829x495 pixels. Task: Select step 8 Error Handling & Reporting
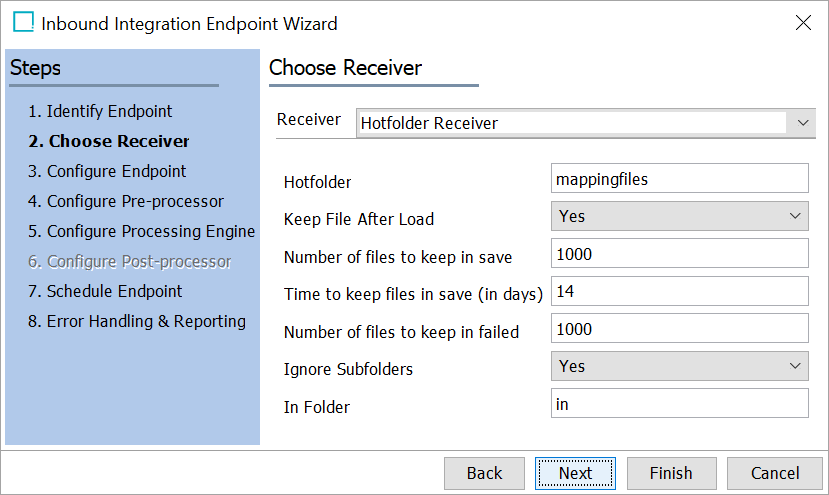point(137,322)
